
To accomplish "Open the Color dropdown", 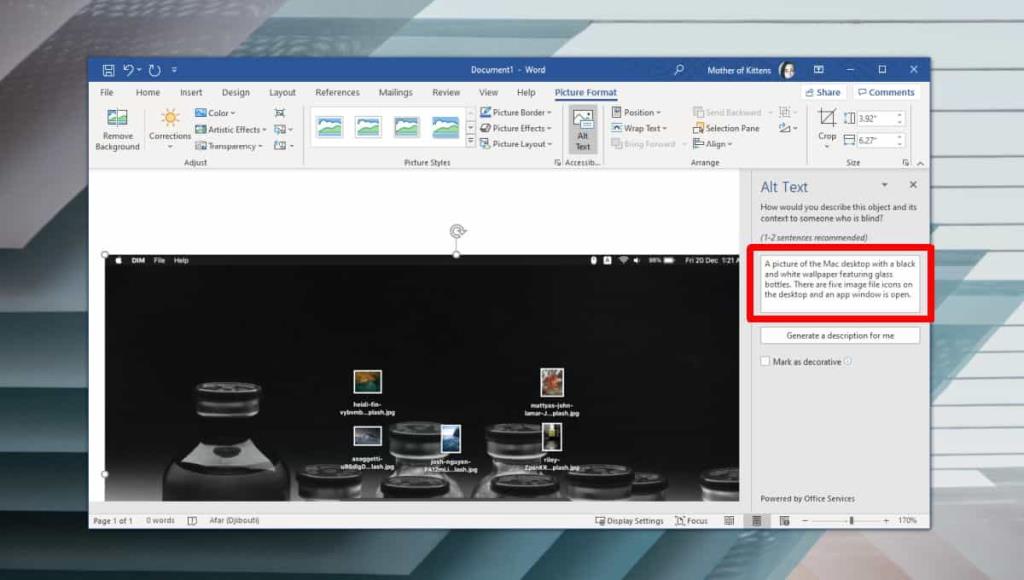I will pyautogui.click(x=216, y=112).
